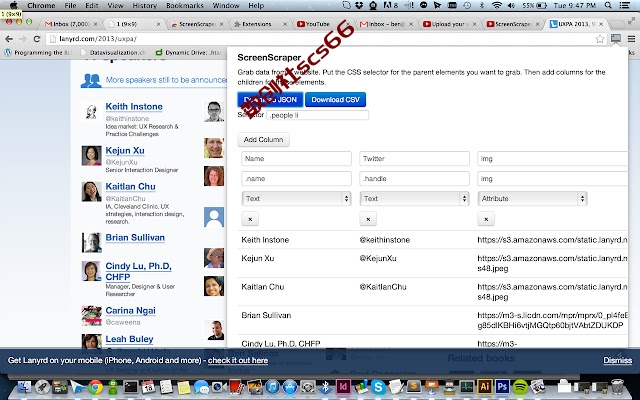Open the Dynamic Drive bookmark
640x400 pixels.
point(189,53)
